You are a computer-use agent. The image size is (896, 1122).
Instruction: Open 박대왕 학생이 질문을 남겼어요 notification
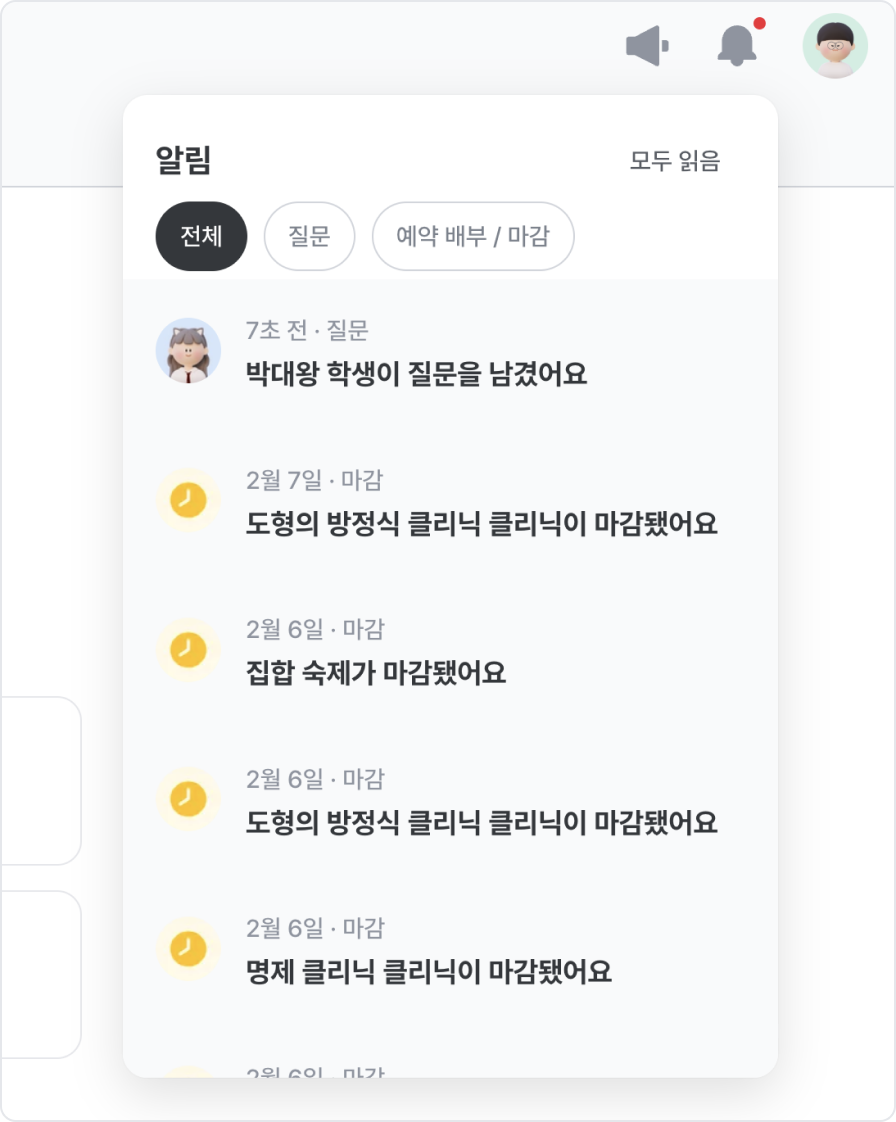pos(450,353)
